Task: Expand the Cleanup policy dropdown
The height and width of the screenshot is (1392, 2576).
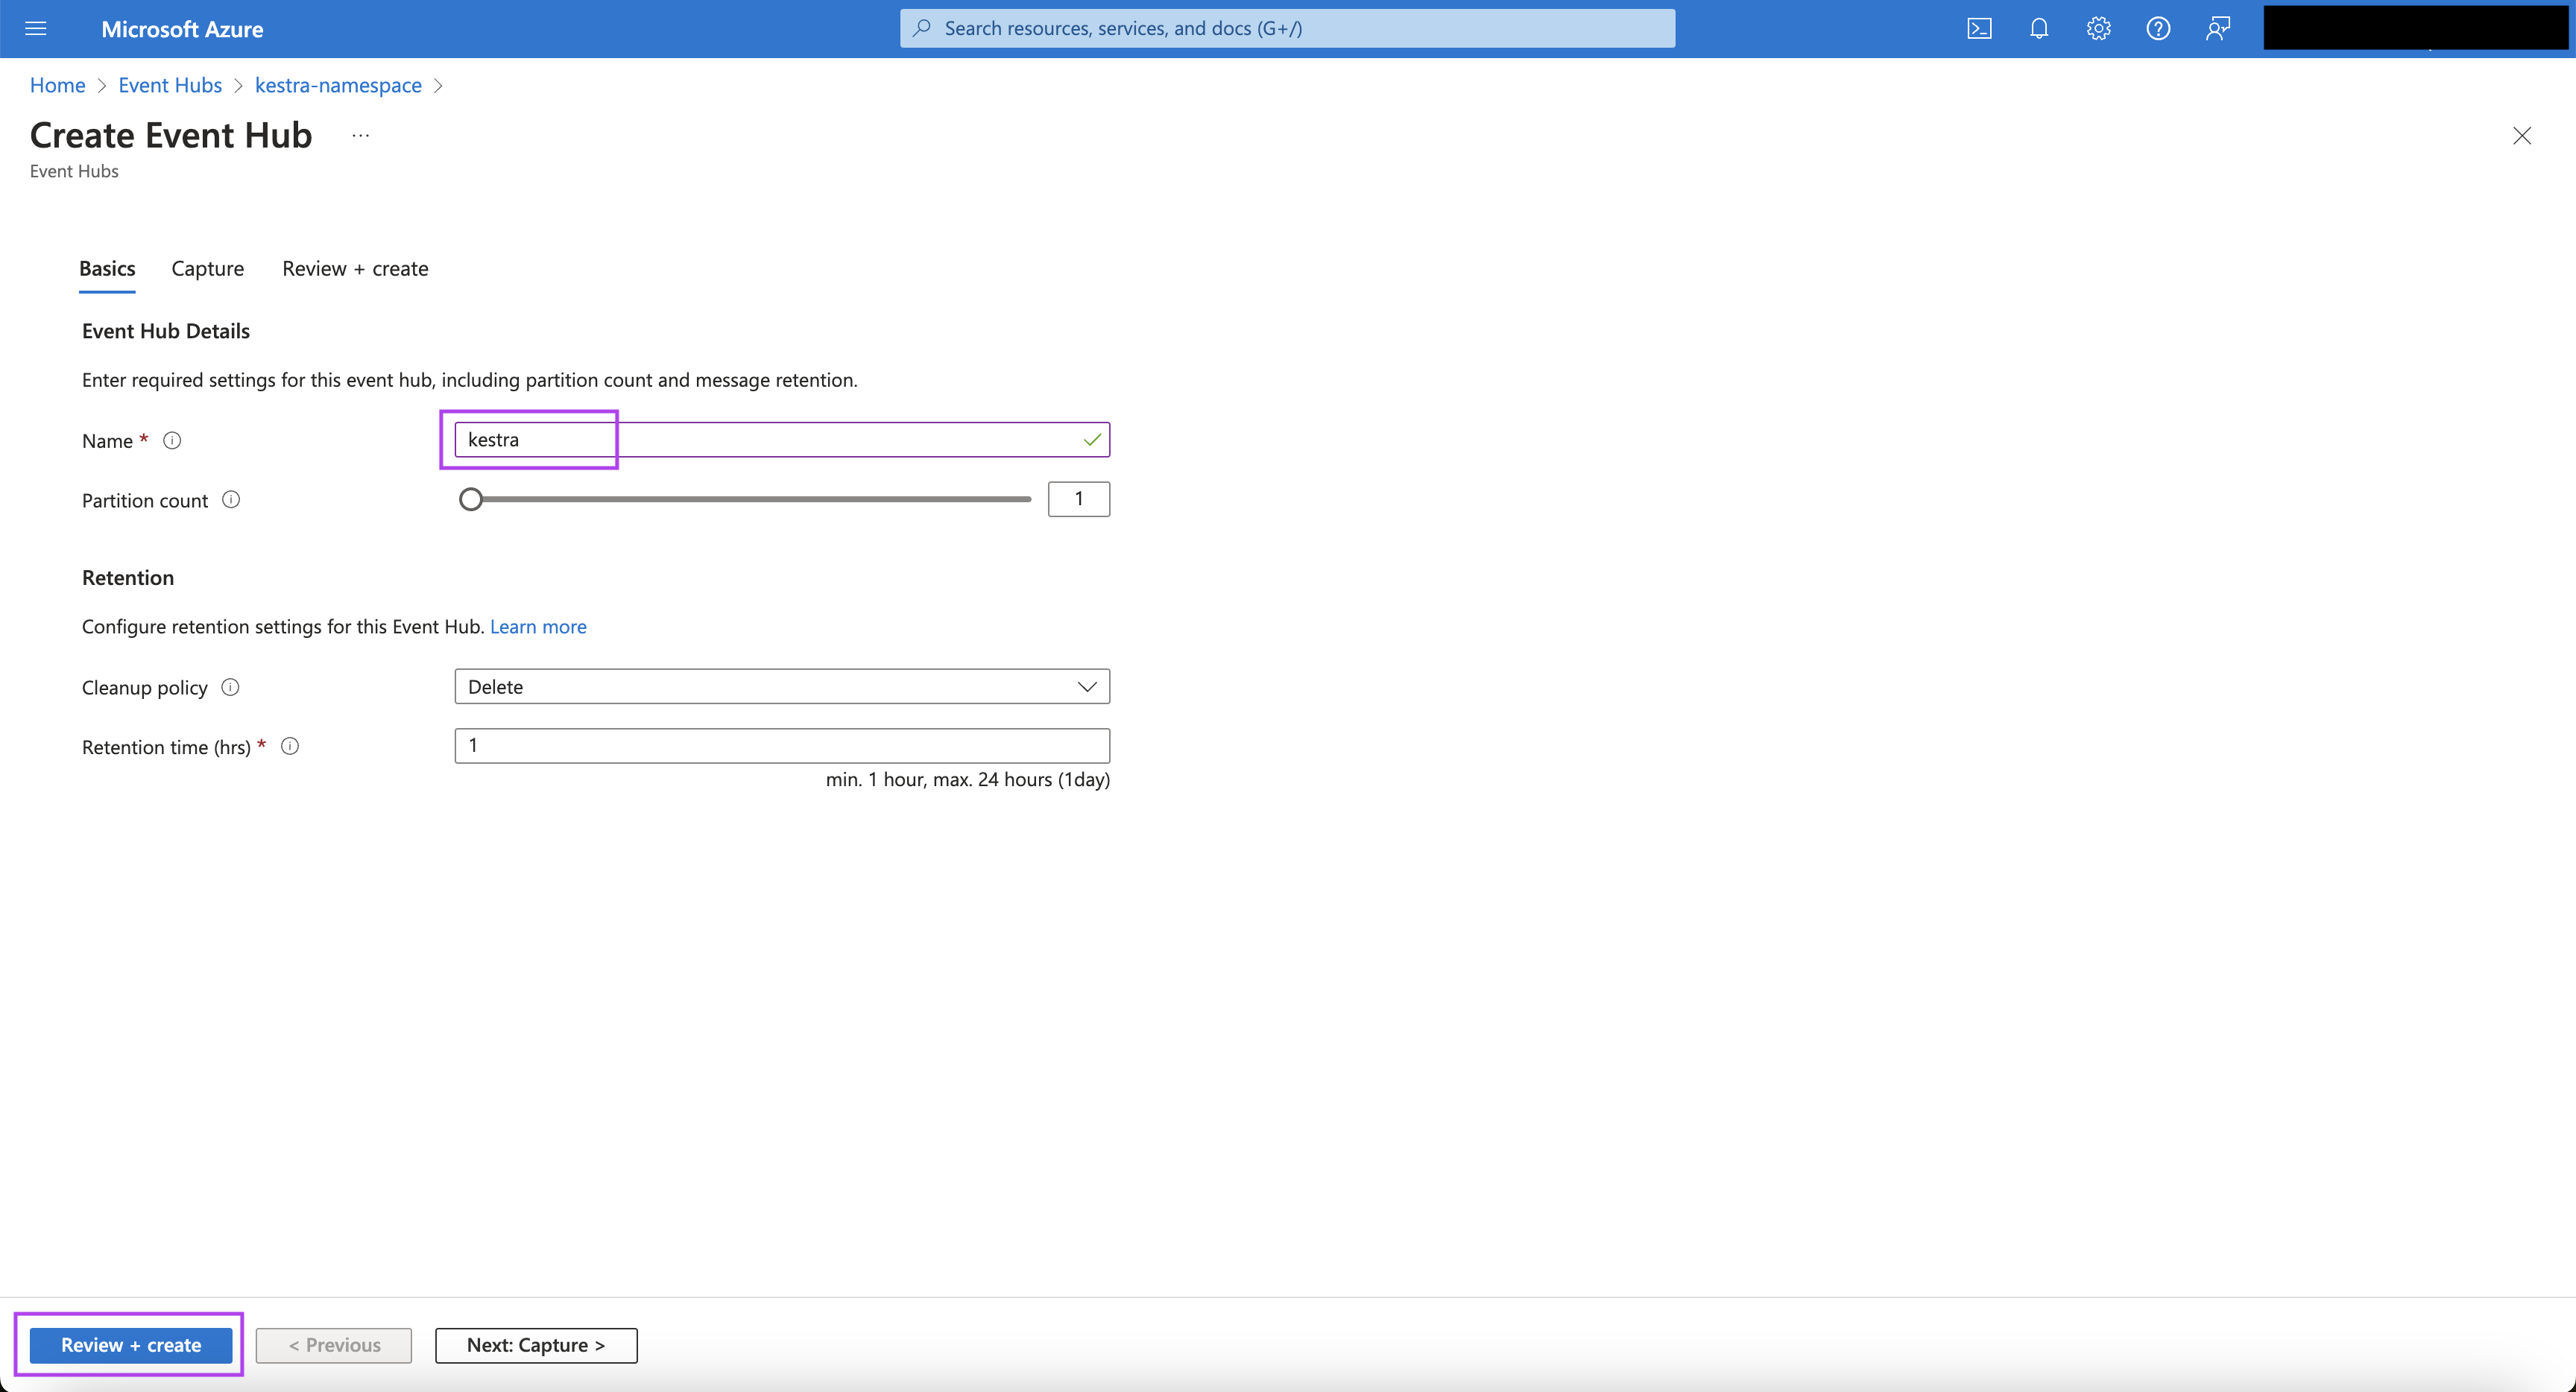Action: click(x=782, y=687)
